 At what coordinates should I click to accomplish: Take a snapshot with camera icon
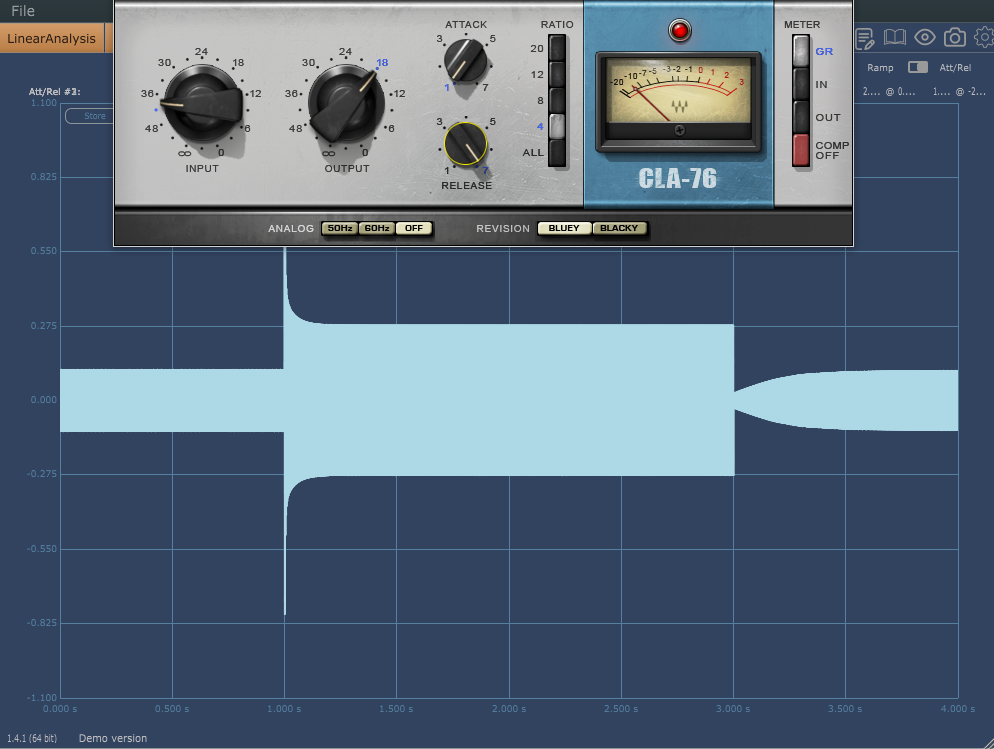click(x=955, y=37)
